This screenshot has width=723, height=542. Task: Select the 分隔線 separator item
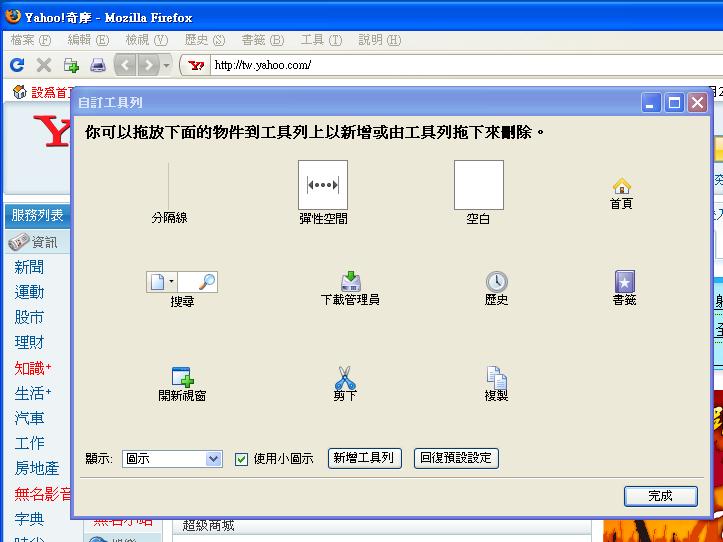169,193
